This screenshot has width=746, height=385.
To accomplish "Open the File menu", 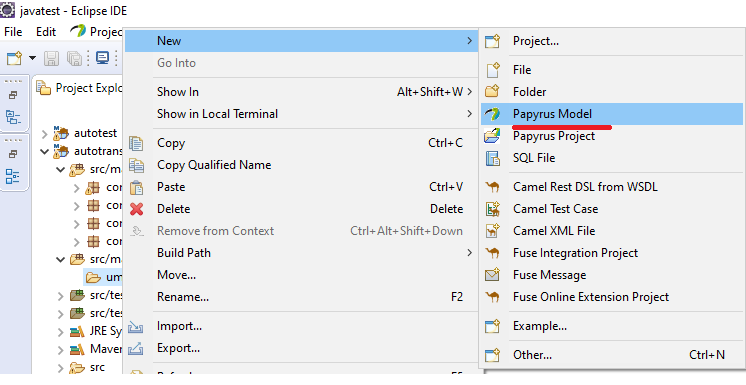I will tap(13, 32).
